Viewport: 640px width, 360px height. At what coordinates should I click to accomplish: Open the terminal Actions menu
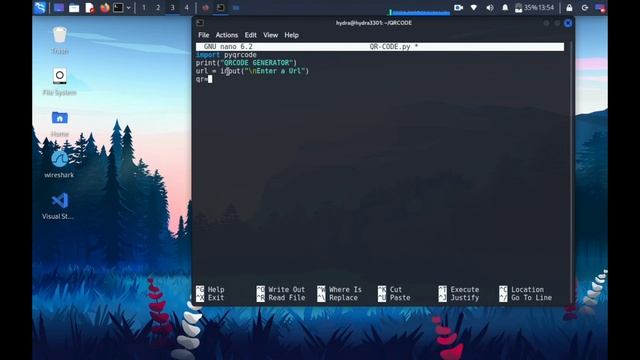click(x=227, y=35)
